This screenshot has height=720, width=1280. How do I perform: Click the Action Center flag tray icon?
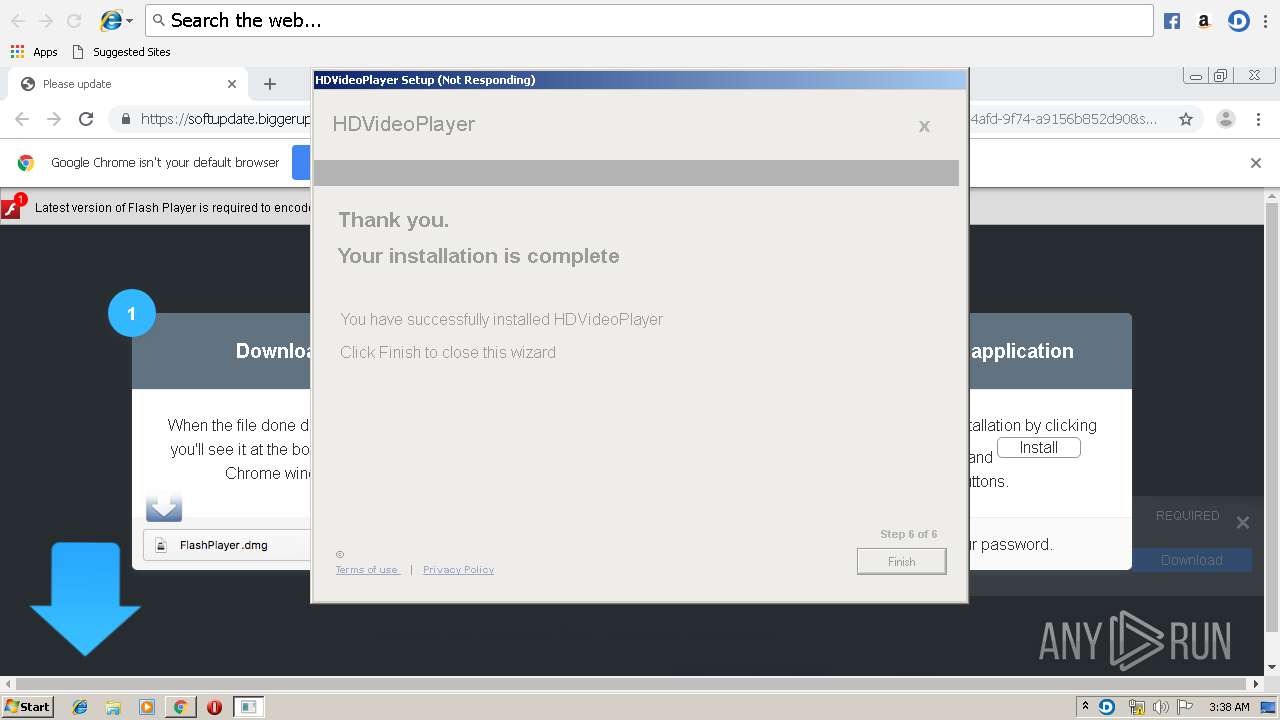coord(1185,707)
